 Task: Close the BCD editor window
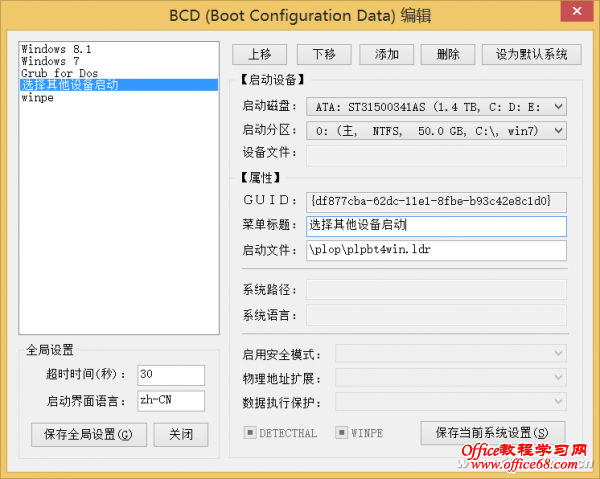point(577,11)
